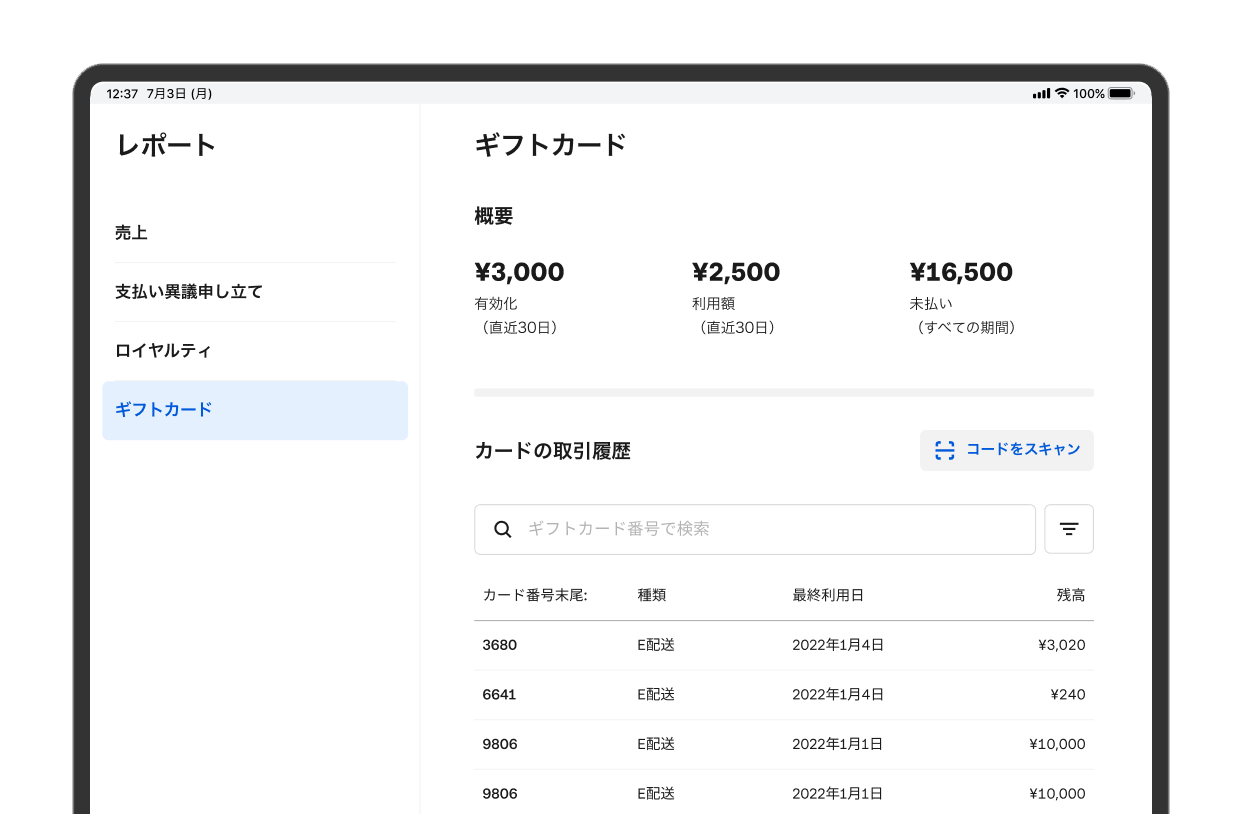Focus the ギフトカード番号で検索 field

(755, 529)
